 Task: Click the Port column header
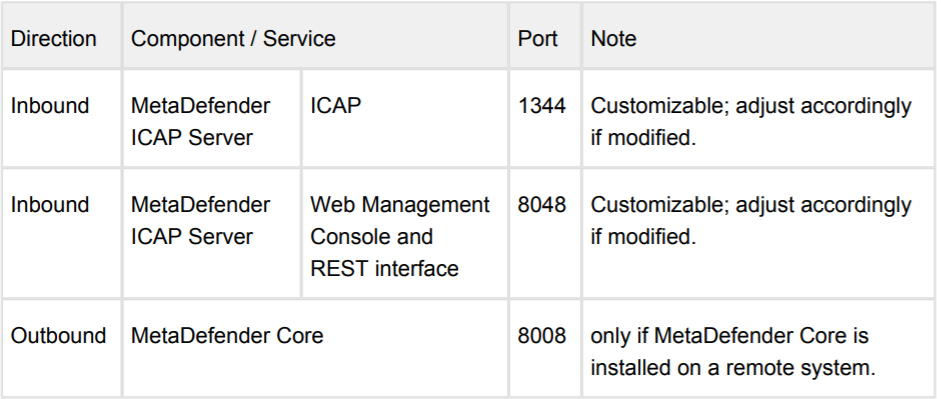pyautogui.click(x=544, y=36)
